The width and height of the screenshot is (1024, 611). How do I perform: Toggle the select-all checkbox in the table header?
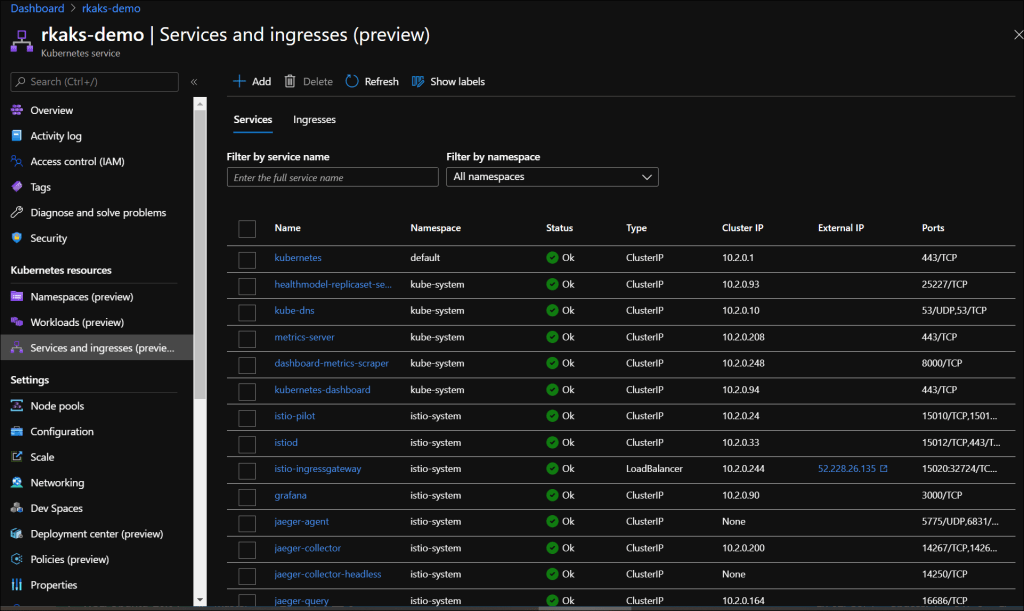[247, 228]
